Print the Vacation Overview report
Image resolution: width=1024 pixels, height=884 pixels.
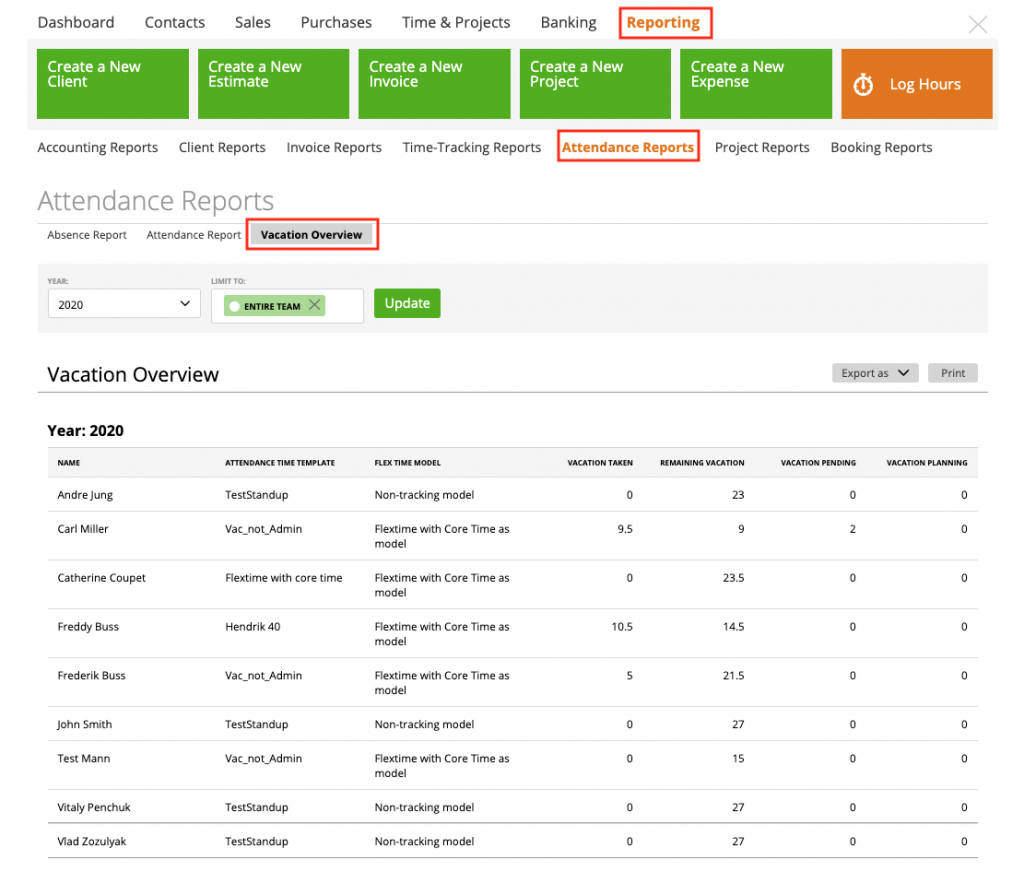(952, 372)
